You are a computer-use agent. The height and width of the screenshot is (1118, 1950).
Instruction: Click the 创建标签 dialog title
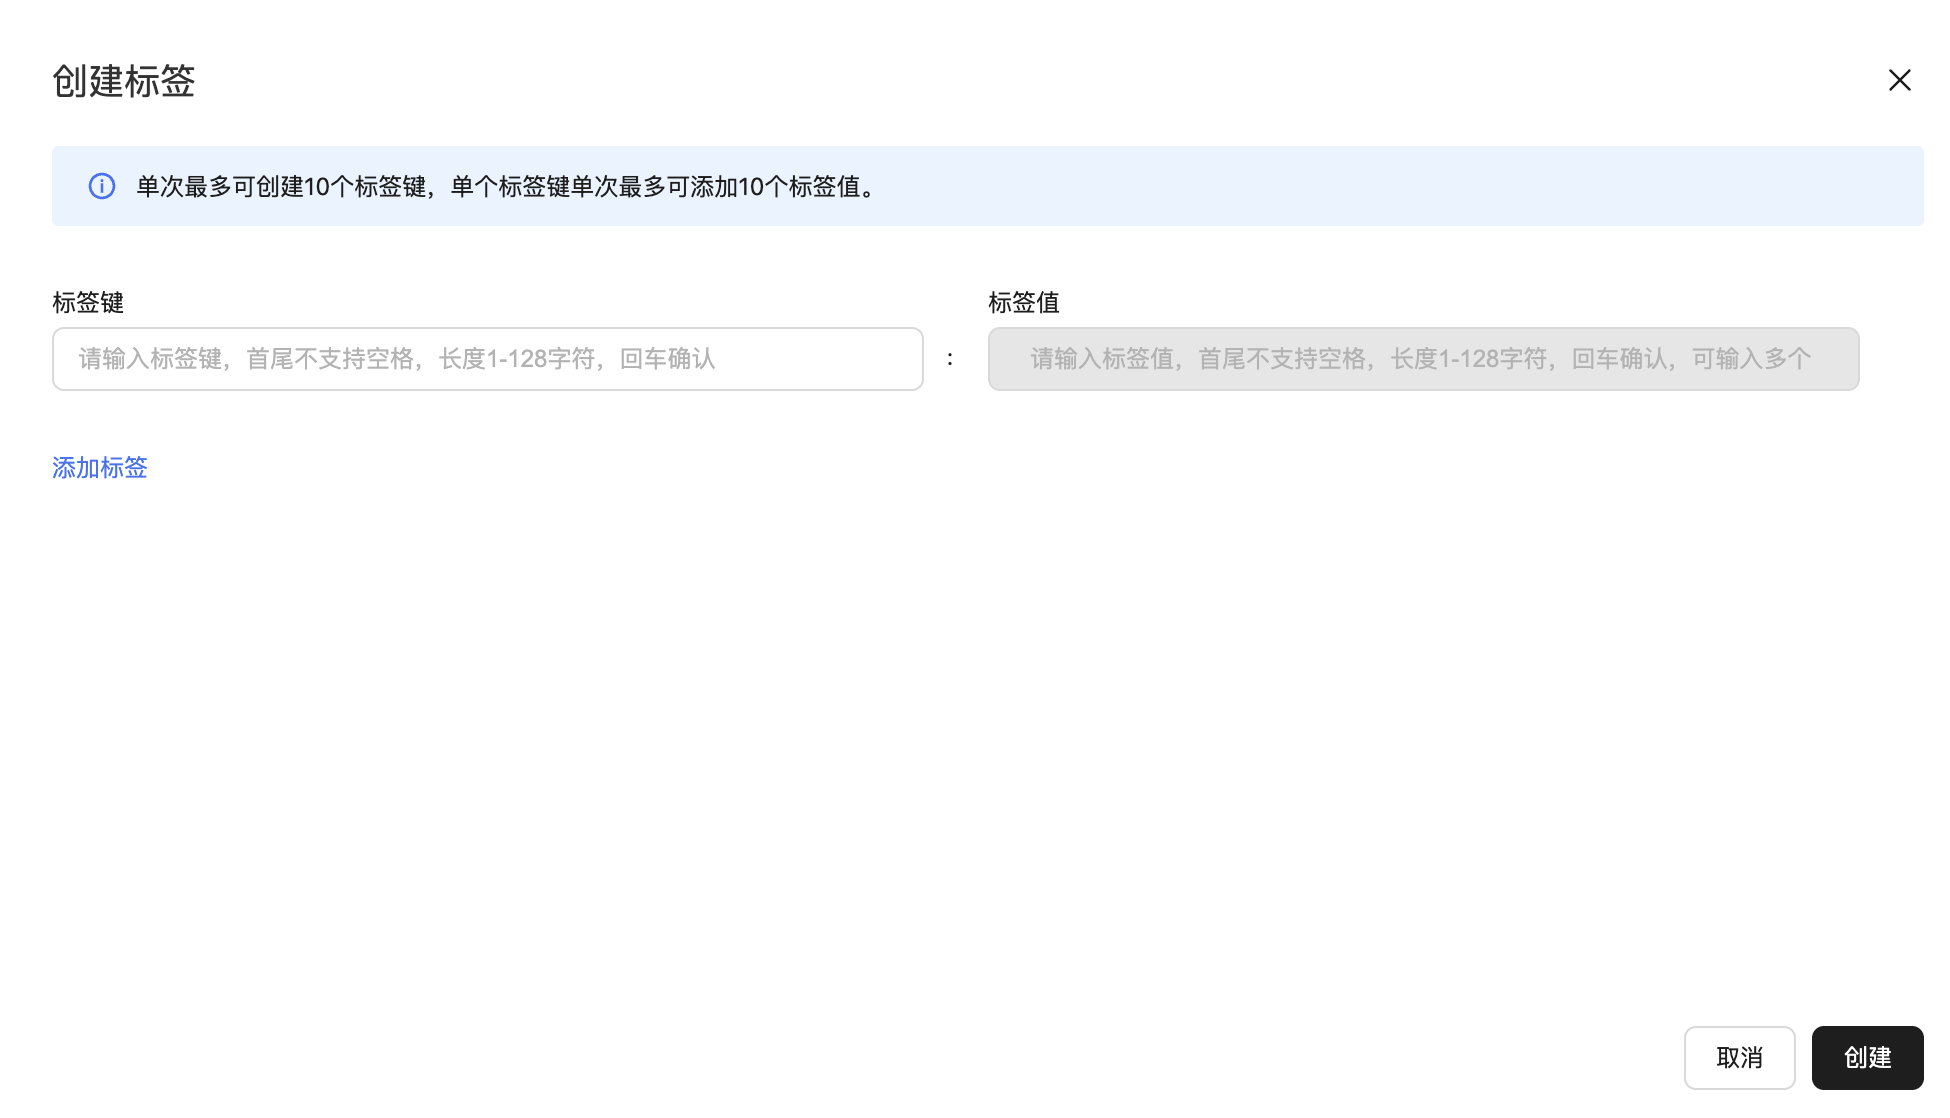click(124, 81)
